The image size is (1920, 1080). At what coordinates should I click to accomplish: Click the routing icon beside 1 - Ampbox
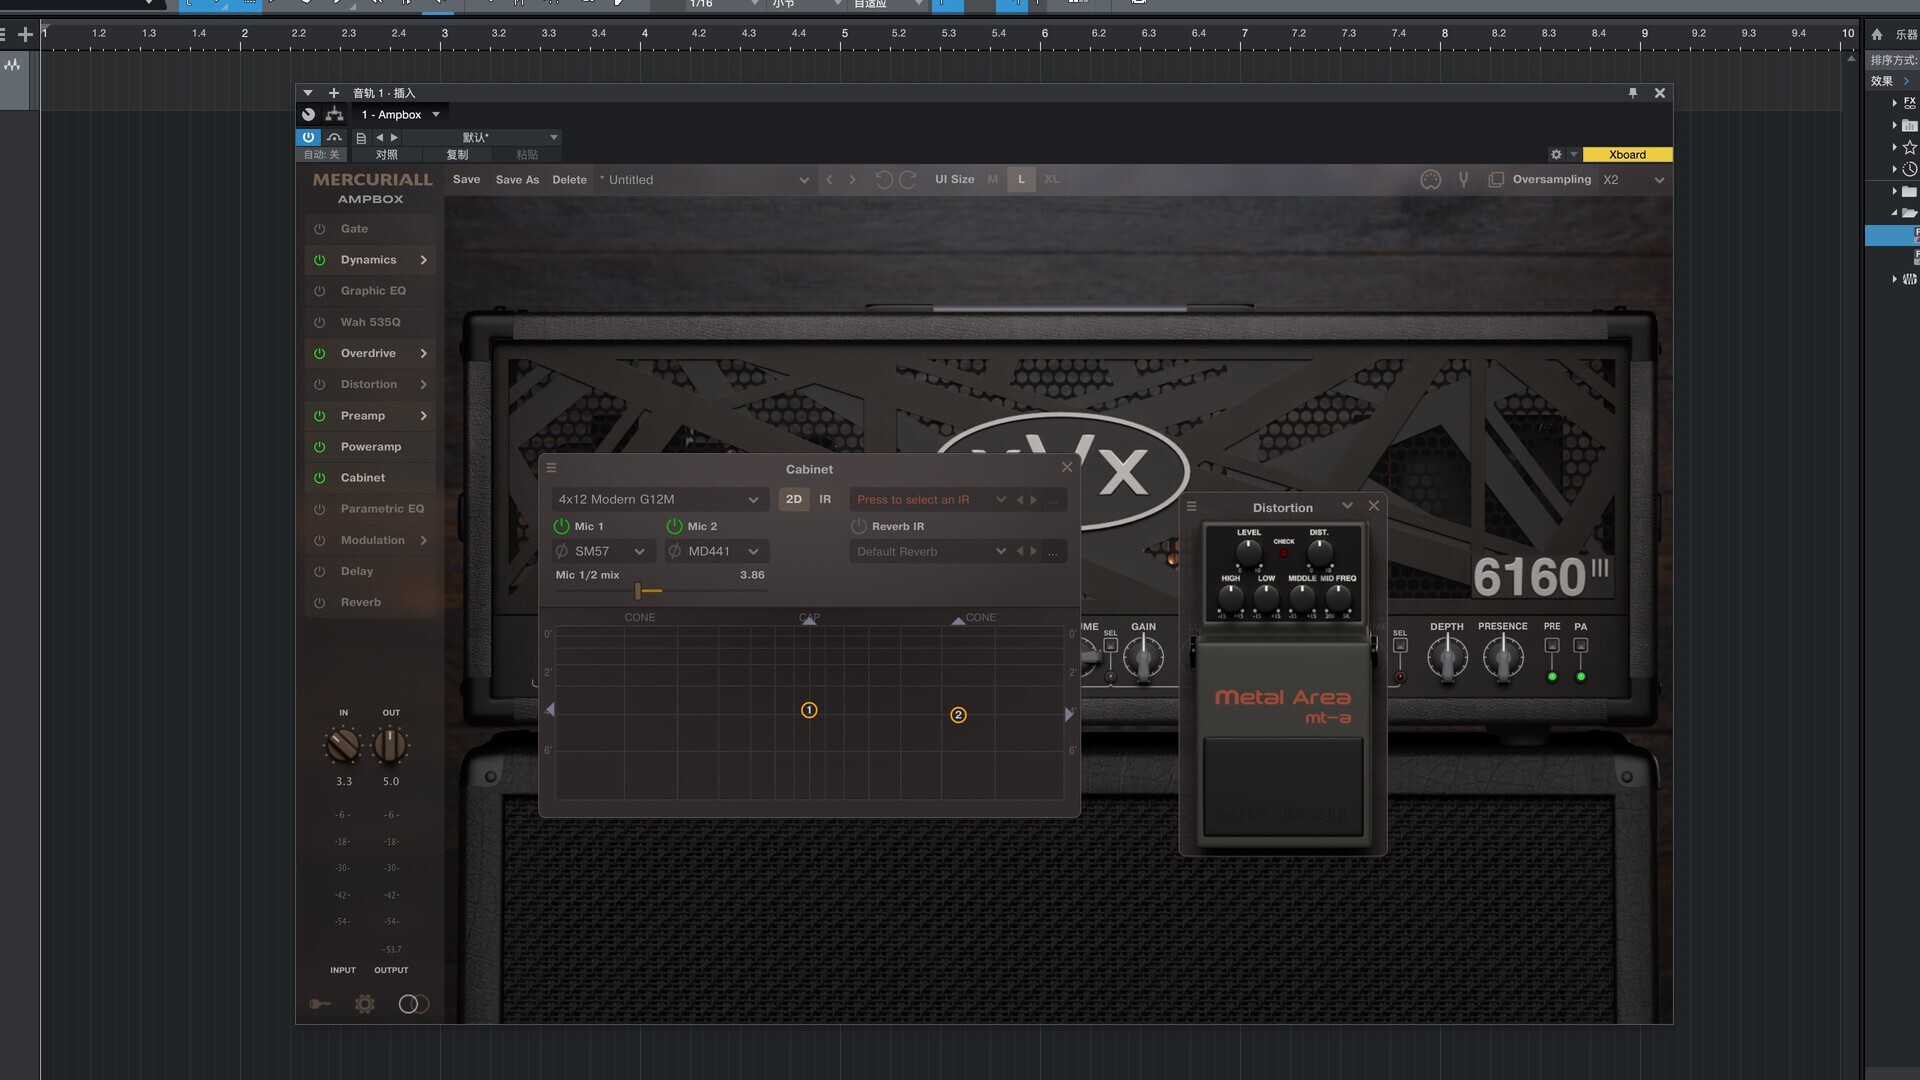(x=334, y=115)
